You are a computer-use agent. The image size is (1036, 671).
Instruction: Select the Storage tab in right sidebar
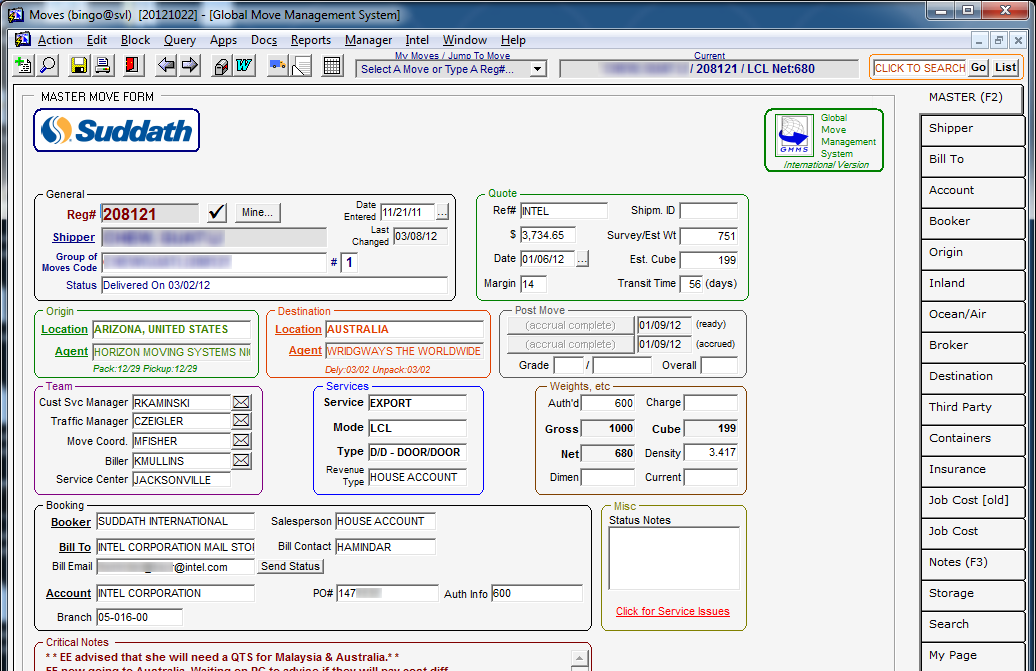[x=972, y=594]
